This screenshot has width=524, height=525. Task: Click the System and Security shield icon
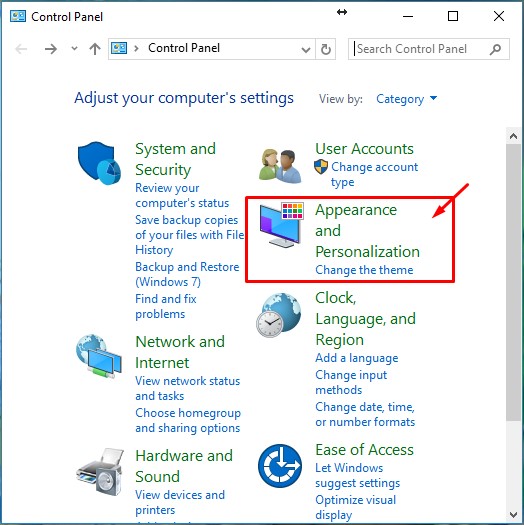[x=99, y=163]
